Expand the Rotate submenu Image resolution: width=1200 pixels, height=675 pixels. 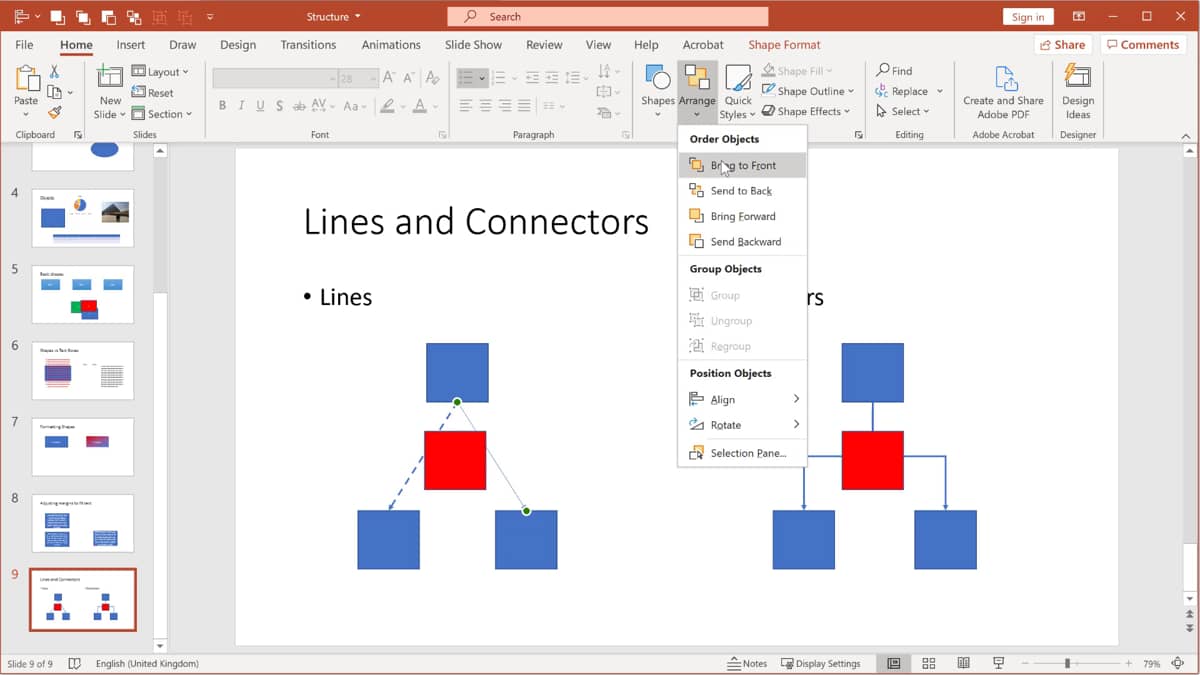[742, 425]
